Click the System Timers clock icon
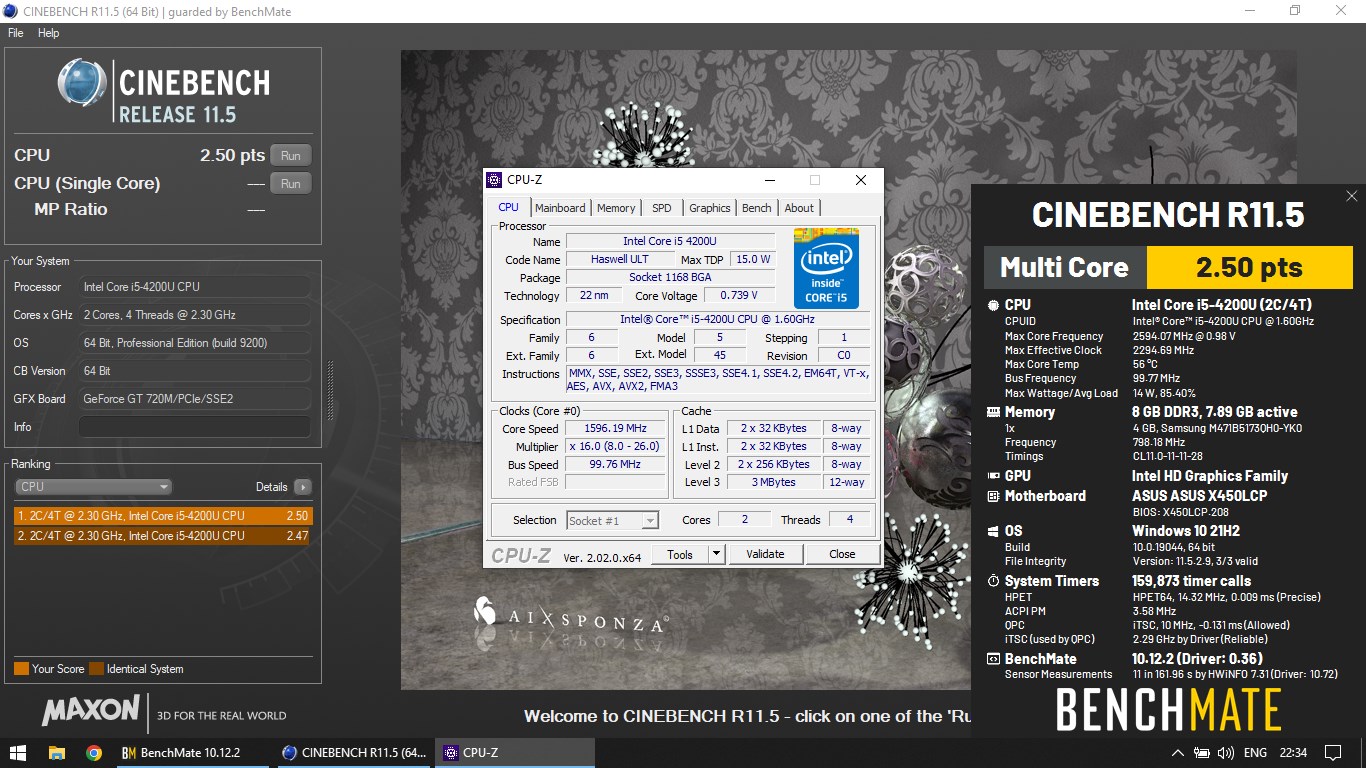The image size is (1366, 768). (993, 581)
